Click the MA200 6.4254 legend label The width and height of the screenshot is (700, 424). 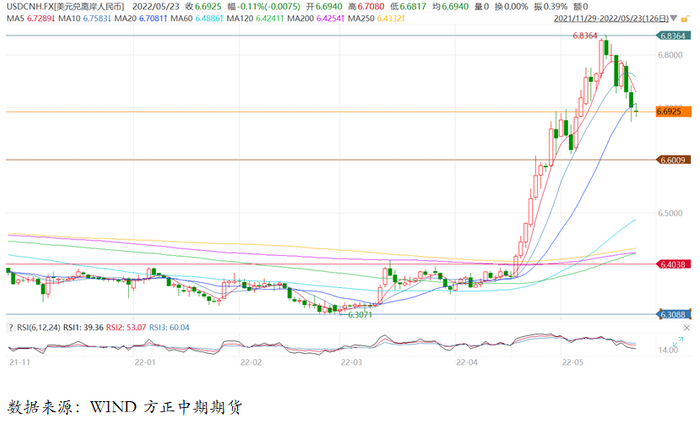point(316,19)
